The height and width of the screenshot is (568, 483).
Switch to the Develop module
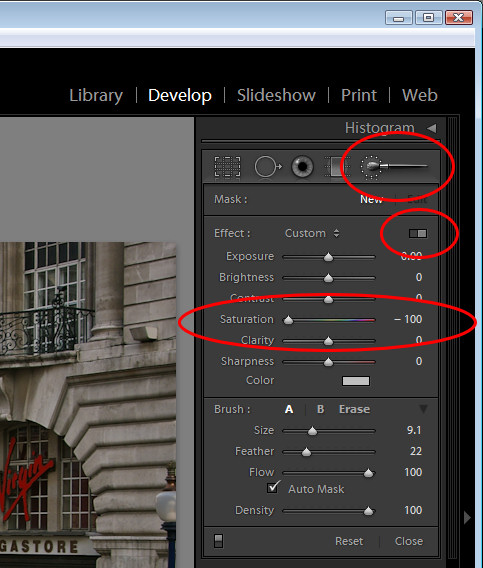pos(180,95)
